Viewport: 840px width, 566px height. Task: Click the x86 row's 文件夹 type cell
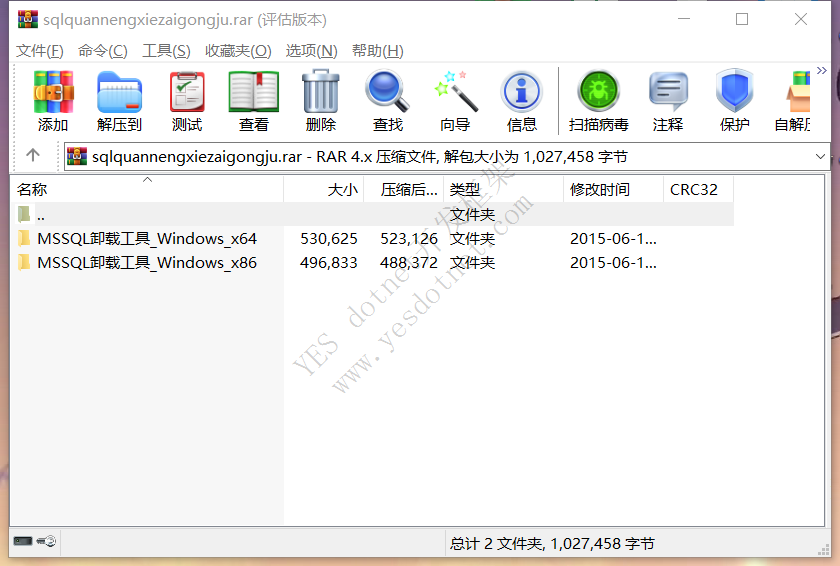[472, 262]
